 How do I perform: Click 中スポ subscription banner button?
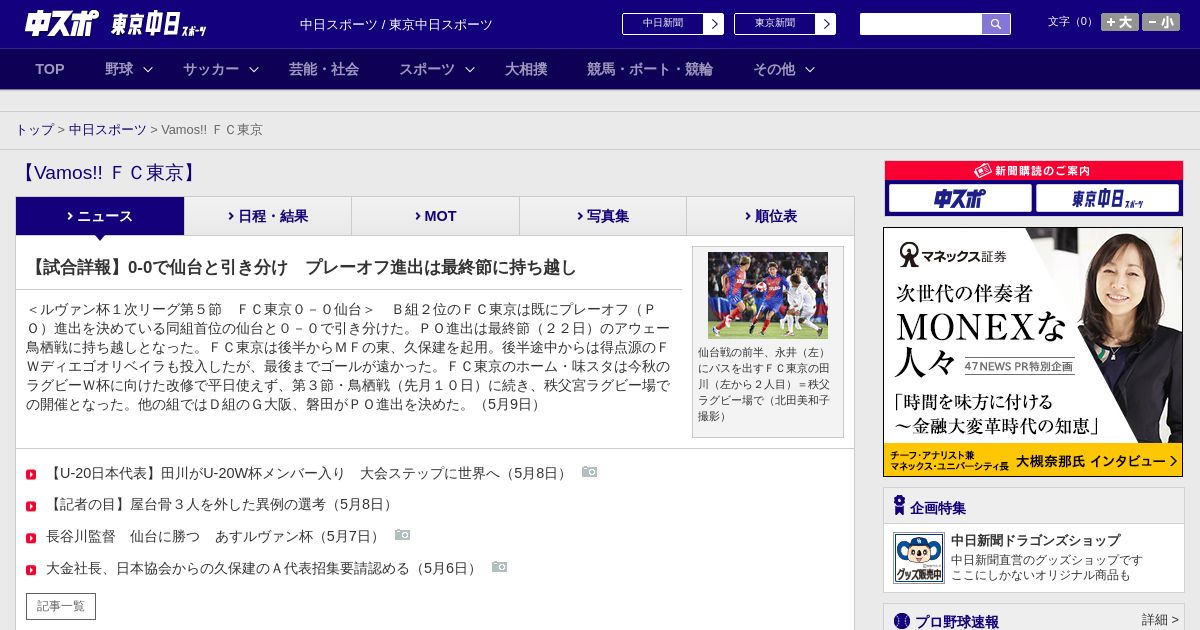pyautogui.click(x=960, y=198)
